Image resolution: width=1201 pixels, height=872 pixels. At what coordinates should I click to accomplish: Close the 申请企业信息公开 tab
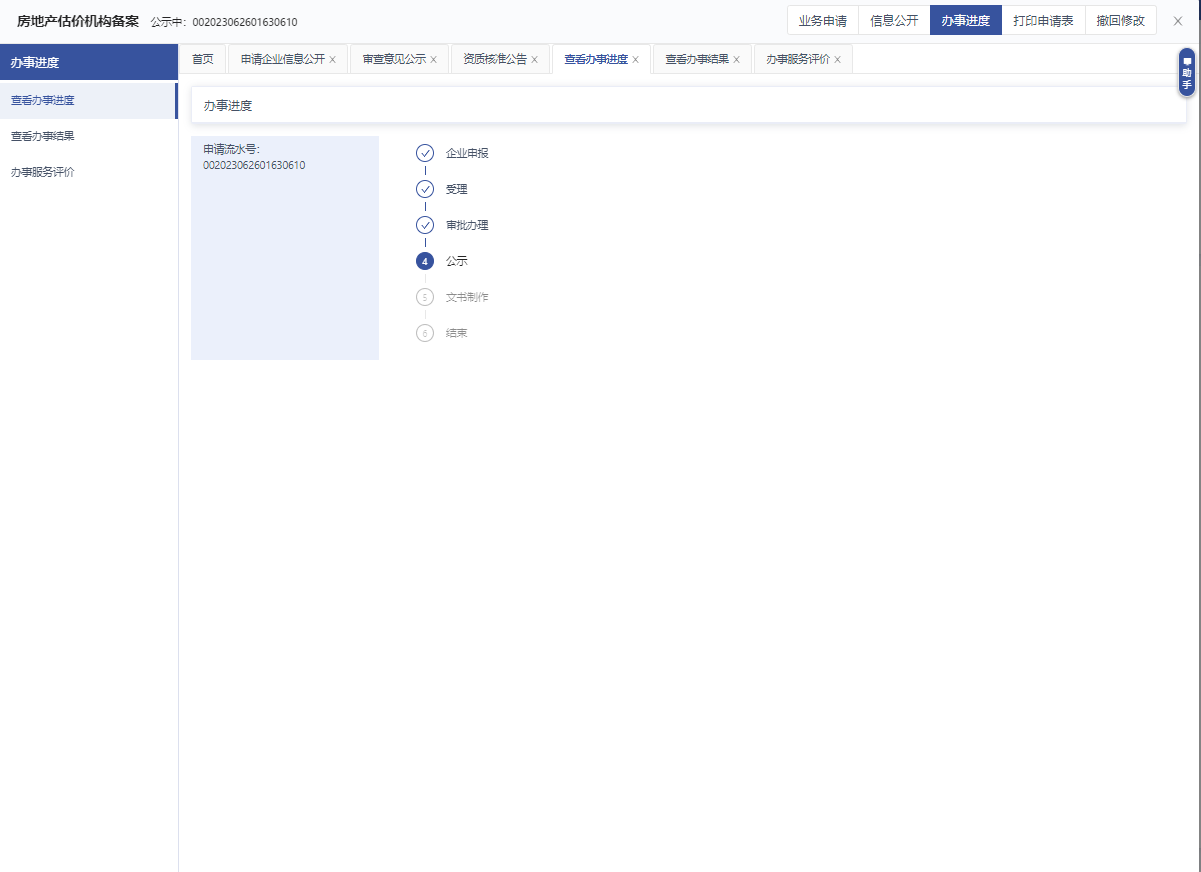333,60
